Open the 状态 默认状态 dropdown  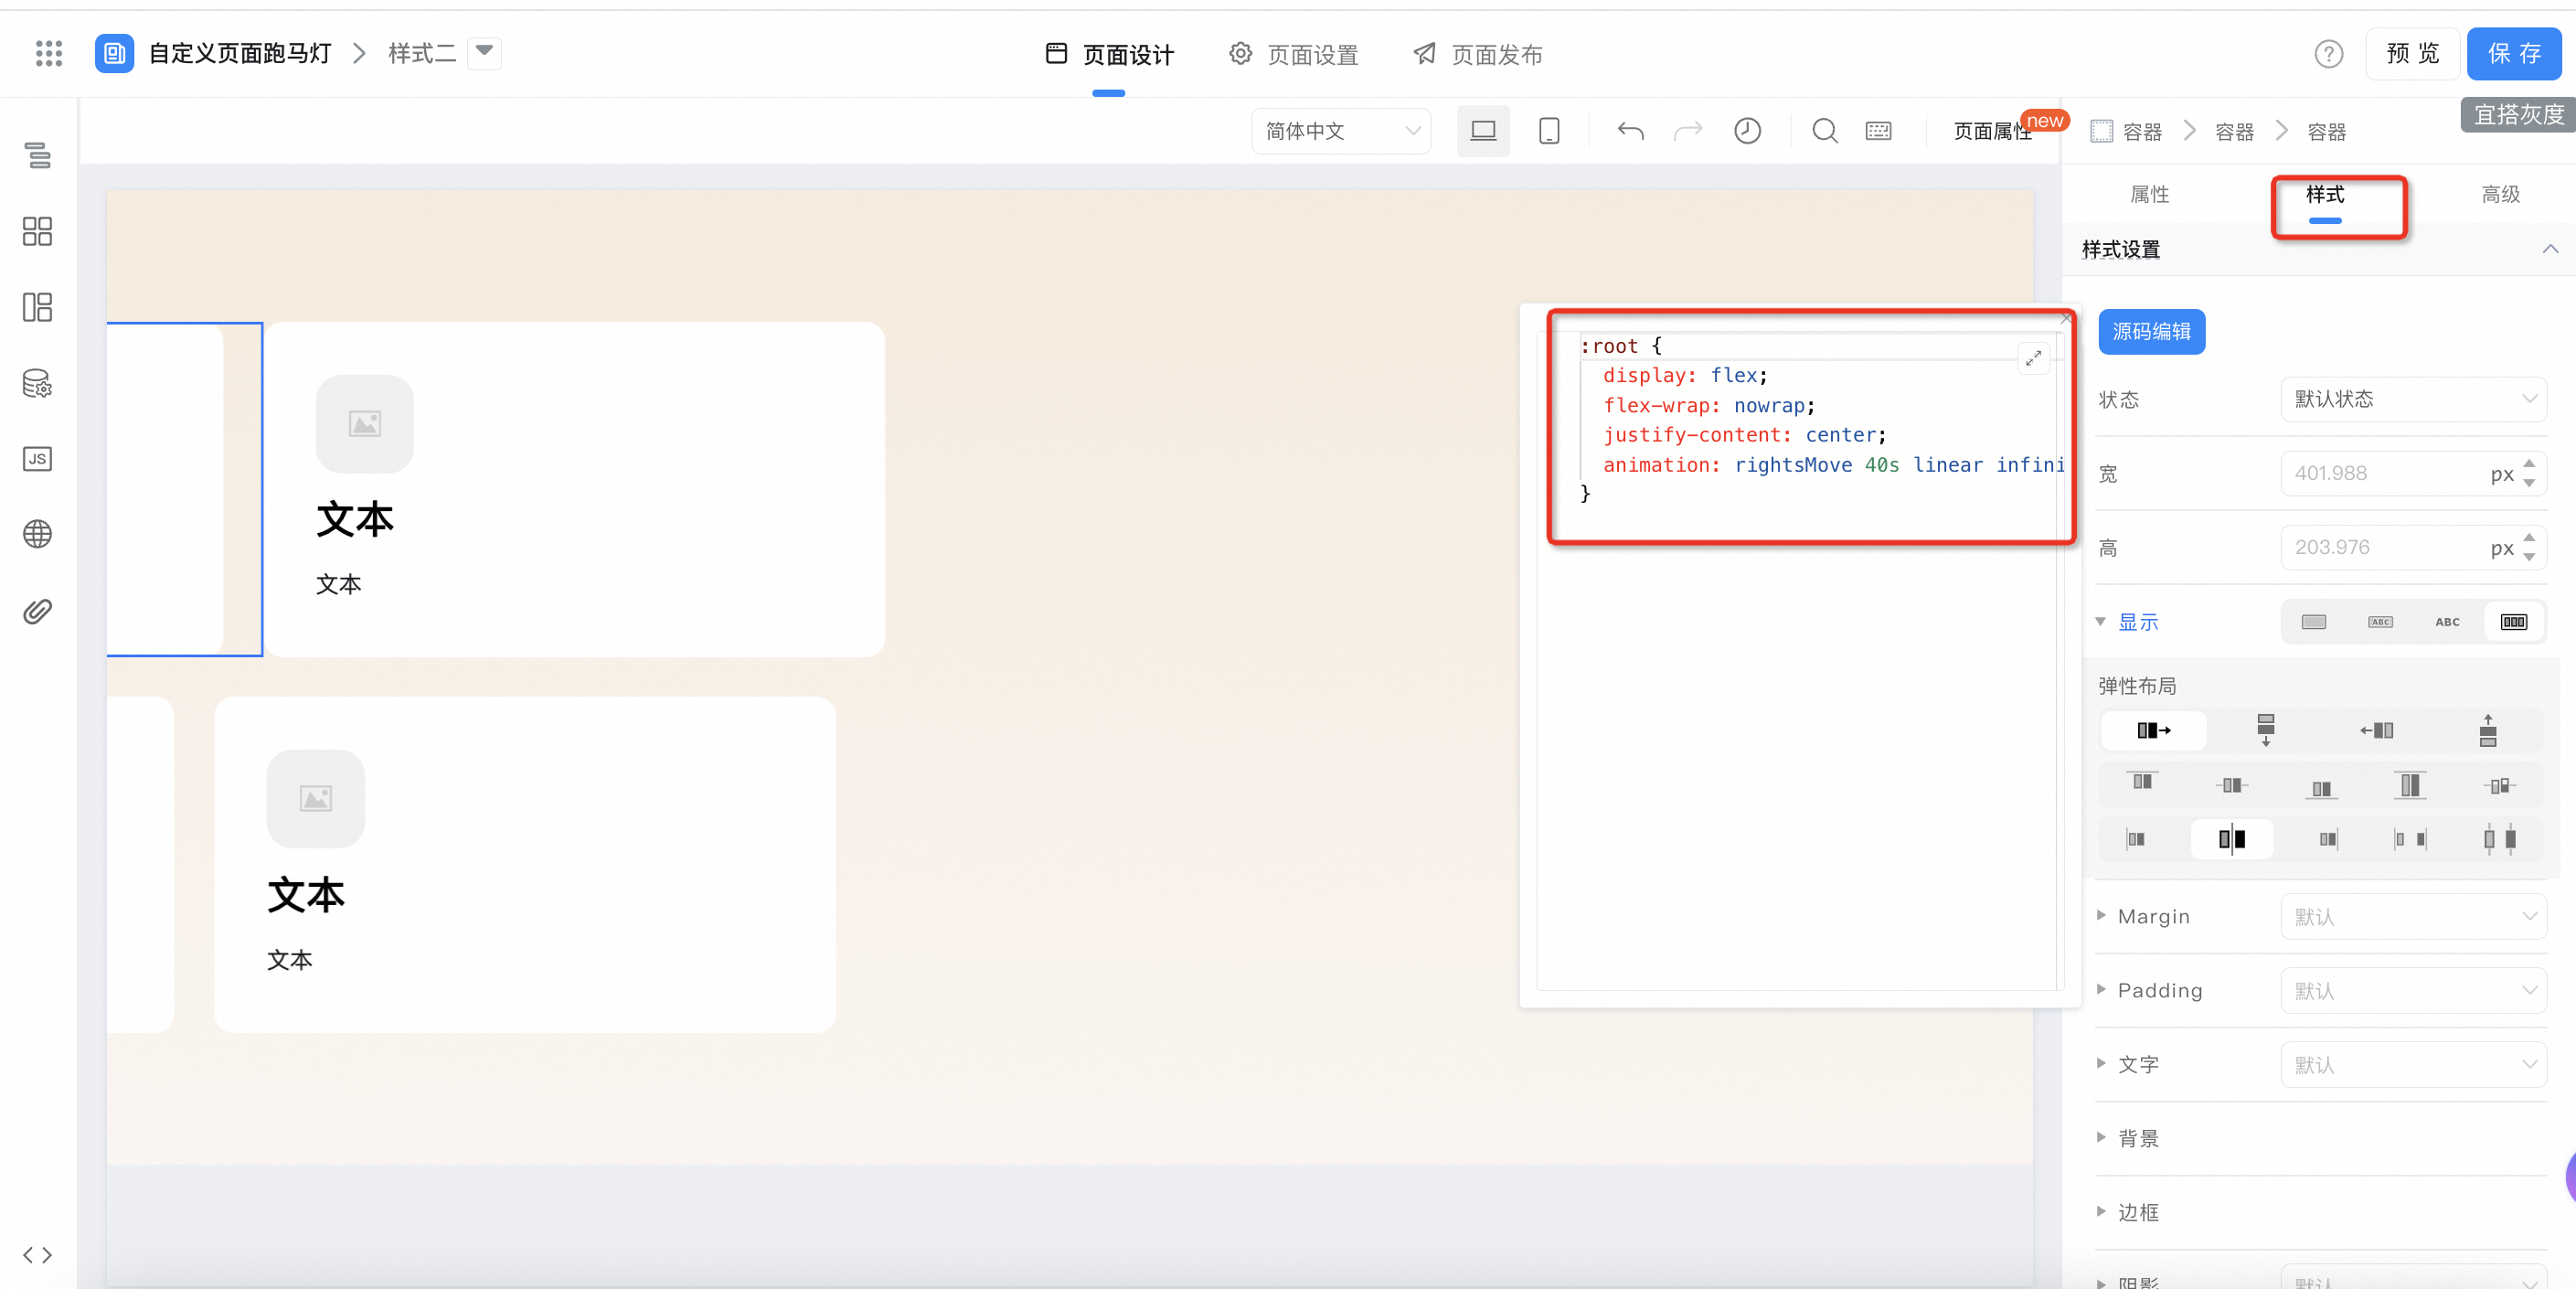pyautogui.click(x=2413, y=399)
